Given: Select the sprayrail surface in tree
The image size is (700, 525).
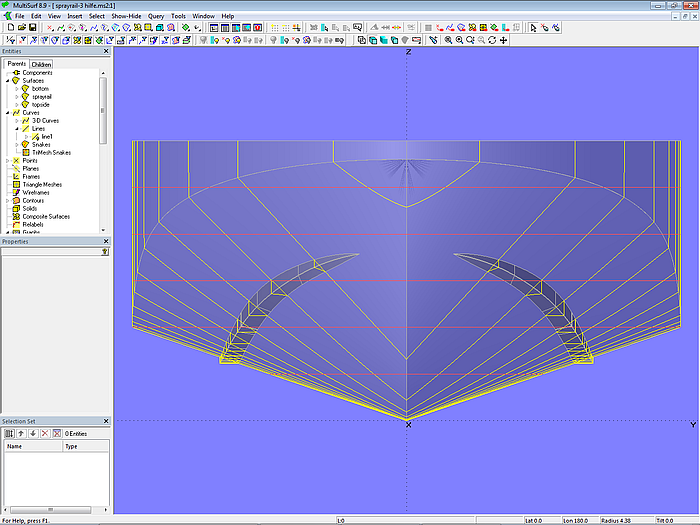Looking at the screenshot, I should [42, 97].
